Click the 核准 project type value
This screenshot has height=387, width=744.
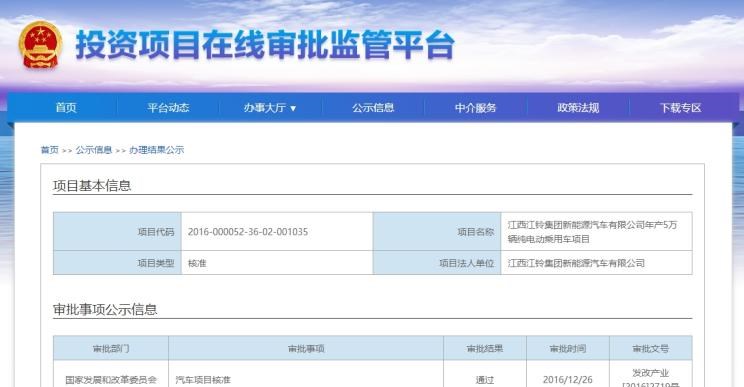point(197,263)
